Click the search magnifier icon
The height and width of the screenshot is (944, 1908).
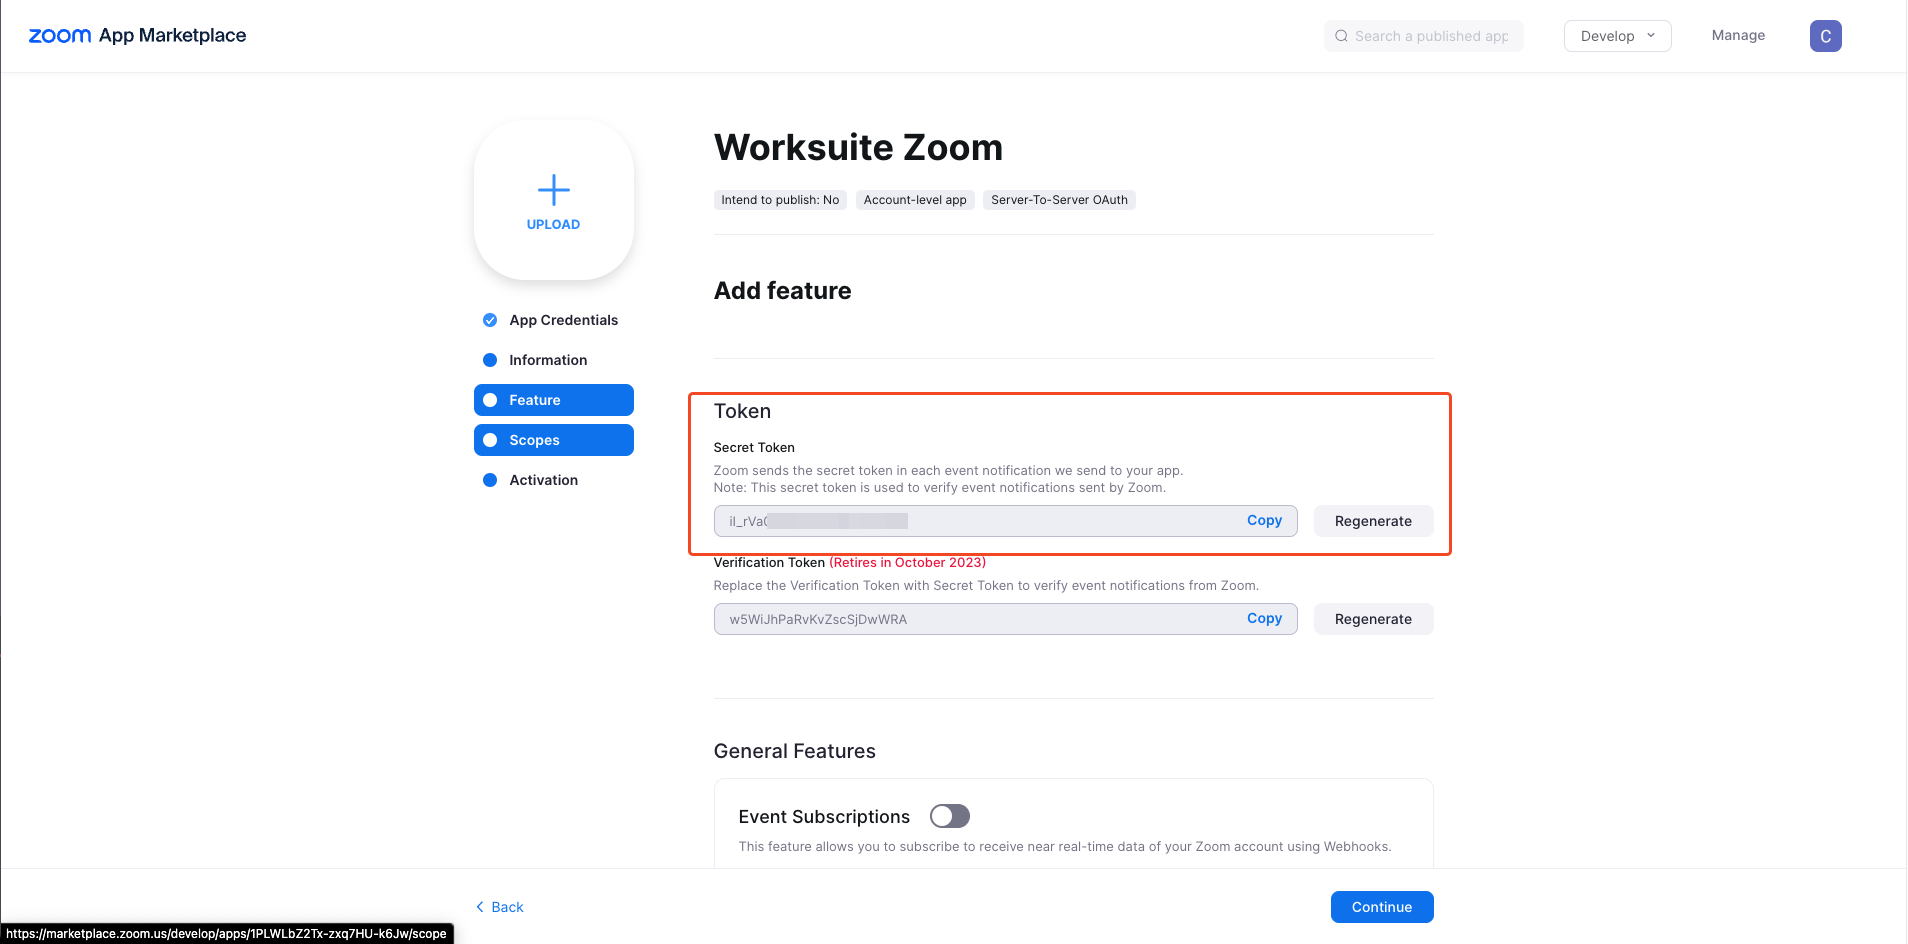click(x=1341, y=36)
